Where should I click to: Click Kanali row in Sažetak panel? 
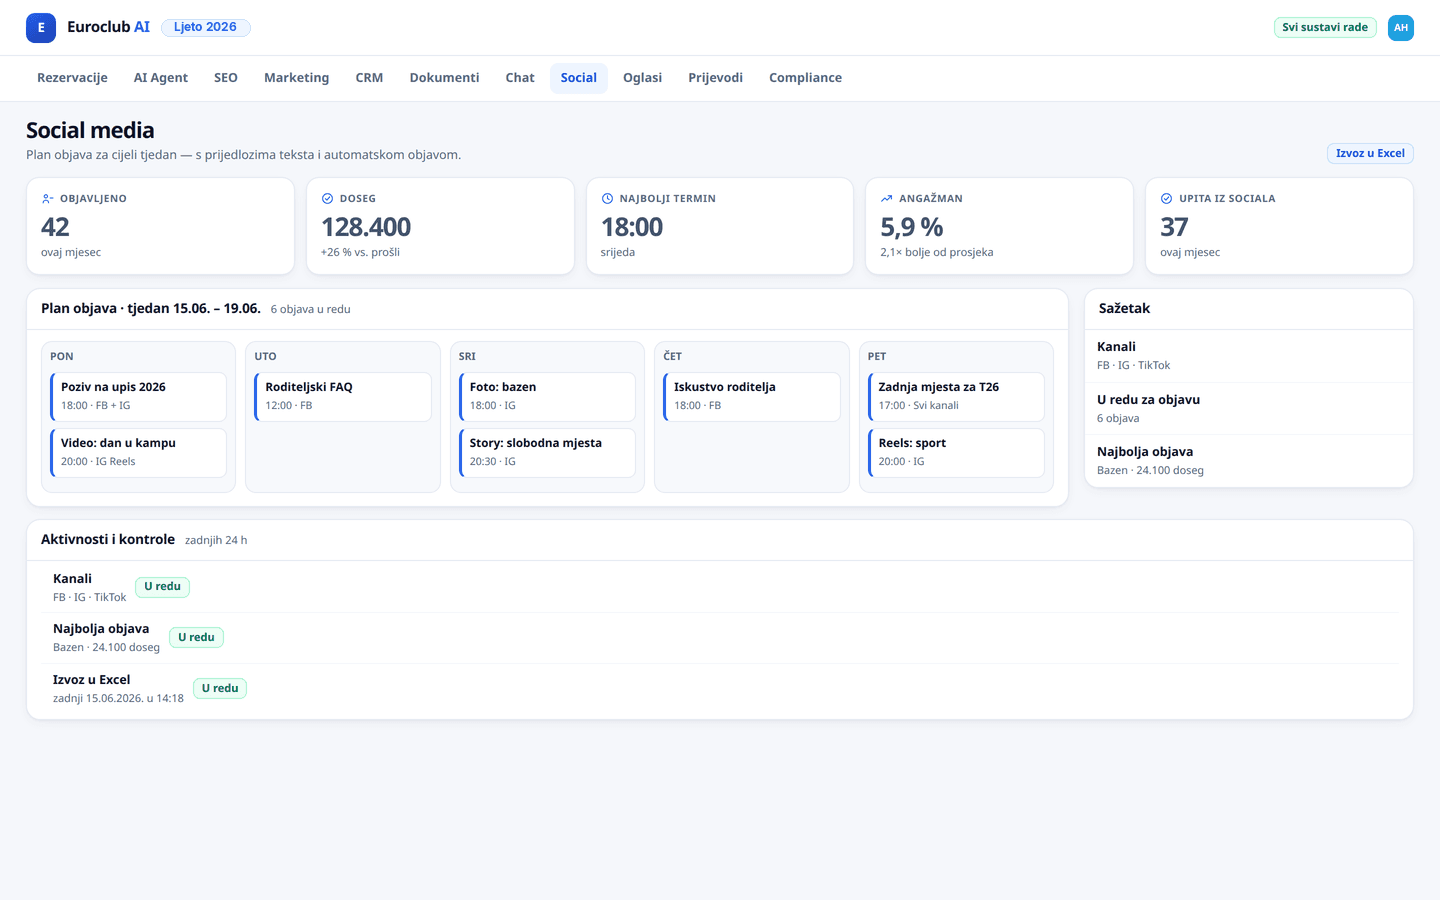1249,356
